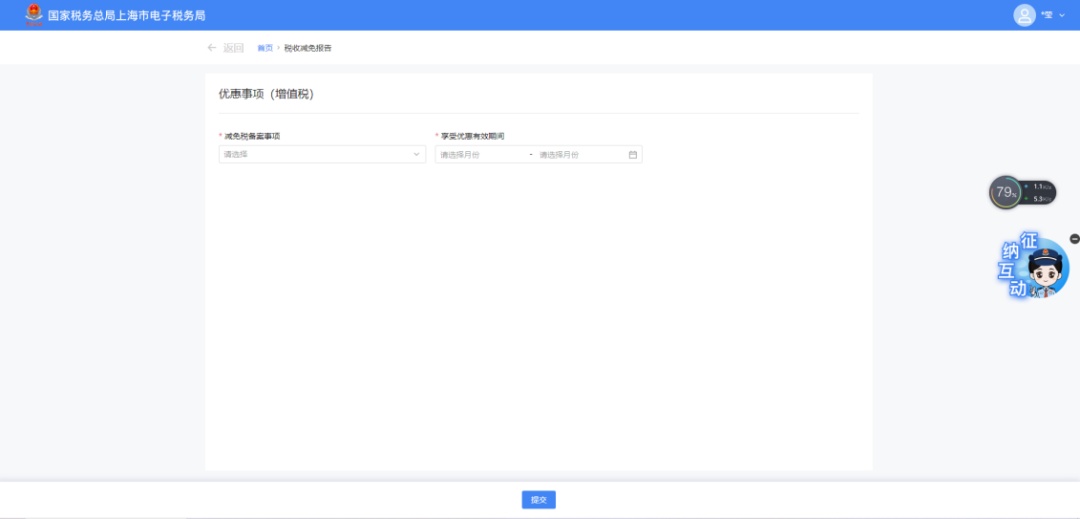The height and width of the screenshot is (519, 1080).
Task: Click the 减免税备案事项 label
Action: click(x=252, y=136)
